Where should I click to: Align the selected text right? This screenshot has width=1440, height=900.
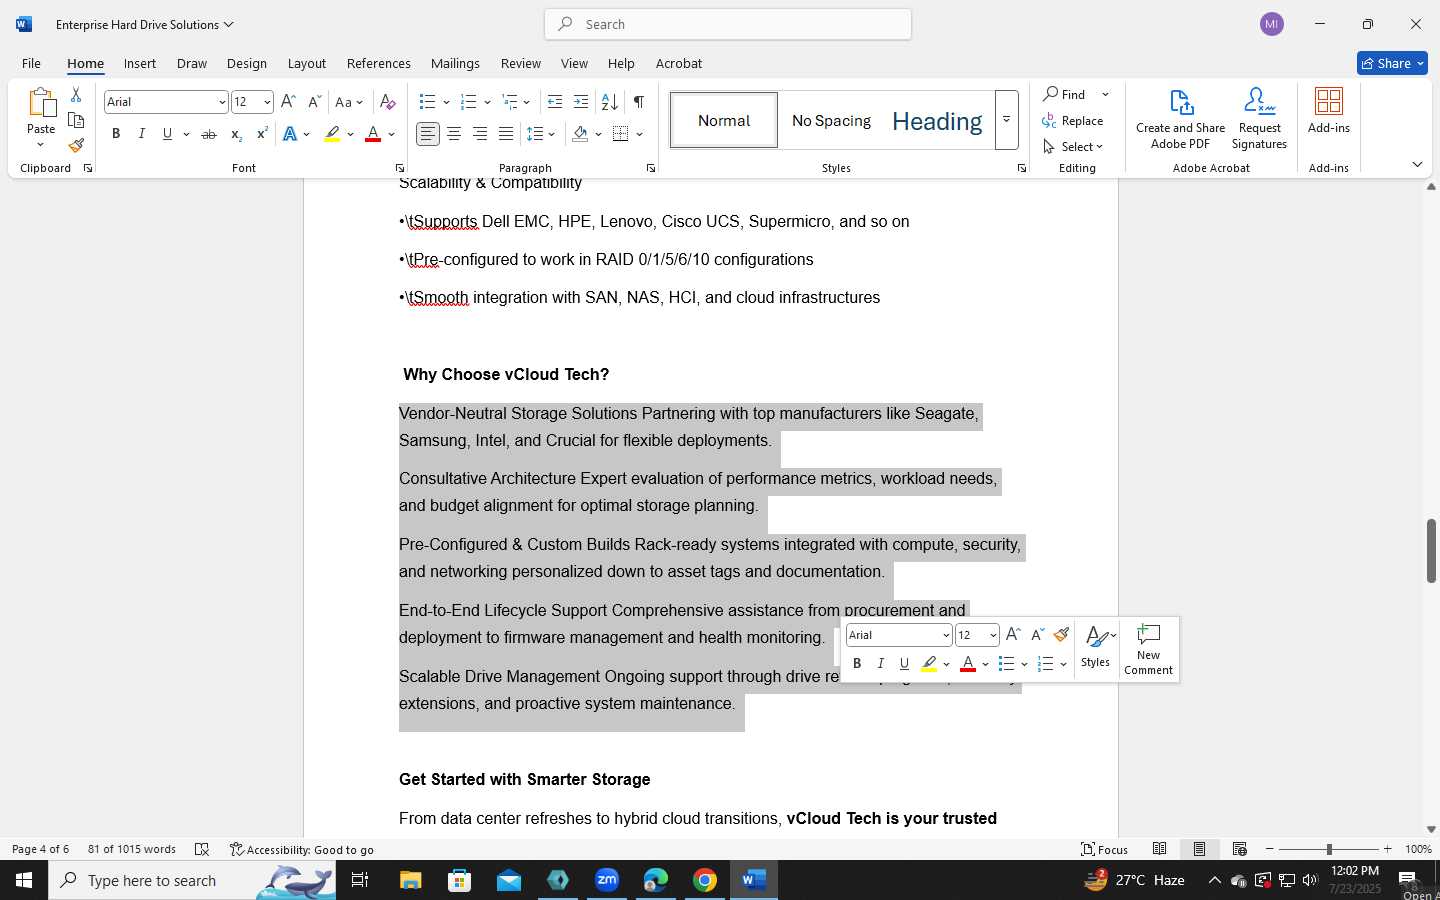click(x=480, y=134)
